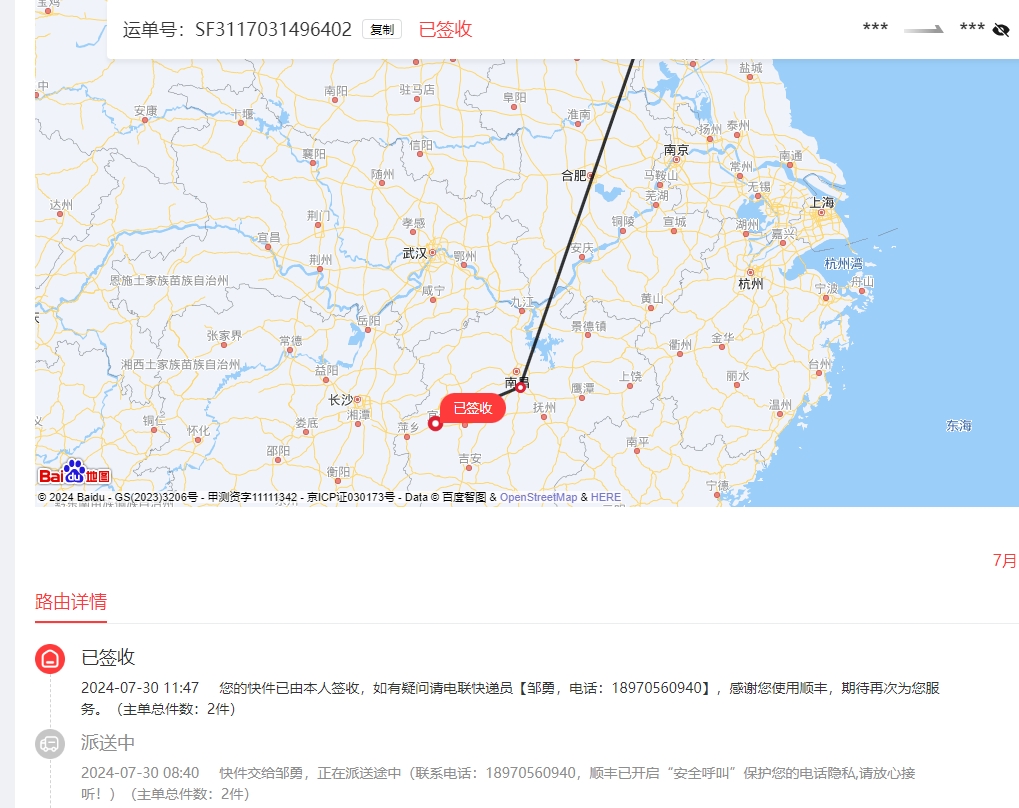Image resolution: width=1019 pixels, height=808 pixels.
Task: Click the Baidu Maps logo
Action: [x=74, y=473]
